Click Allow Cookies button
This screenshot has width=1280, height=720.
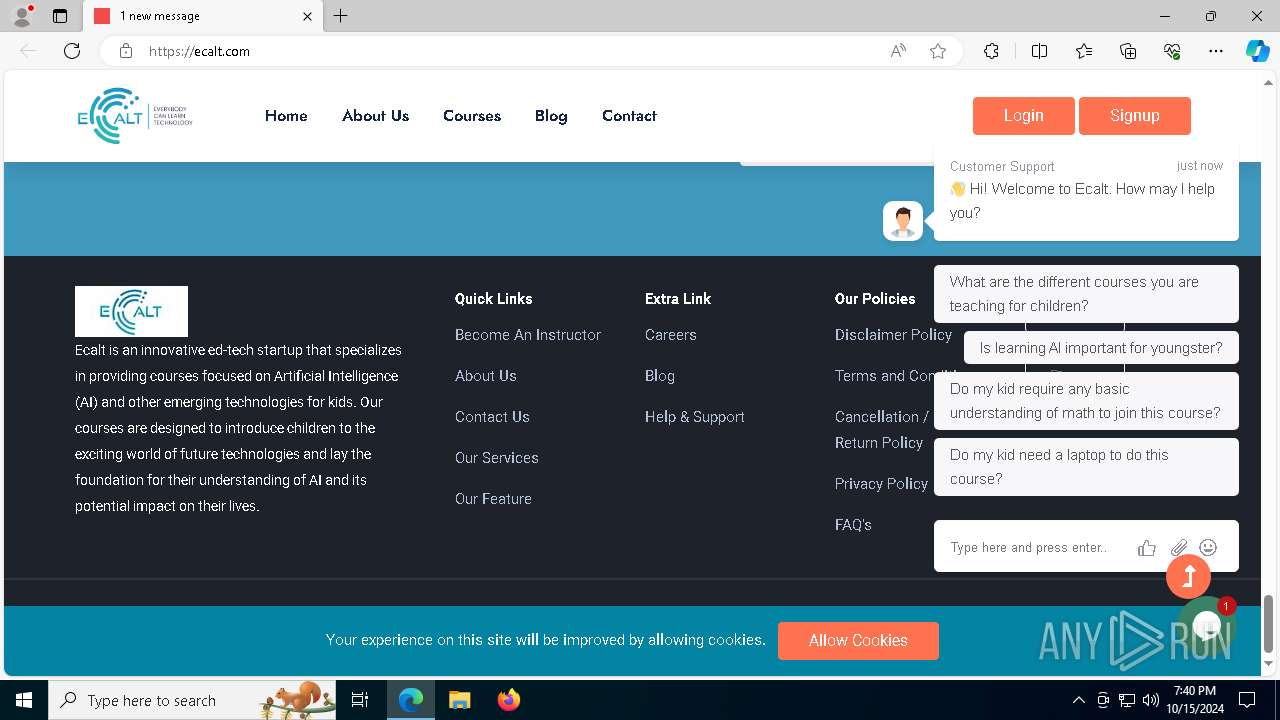tap(858, 641)
